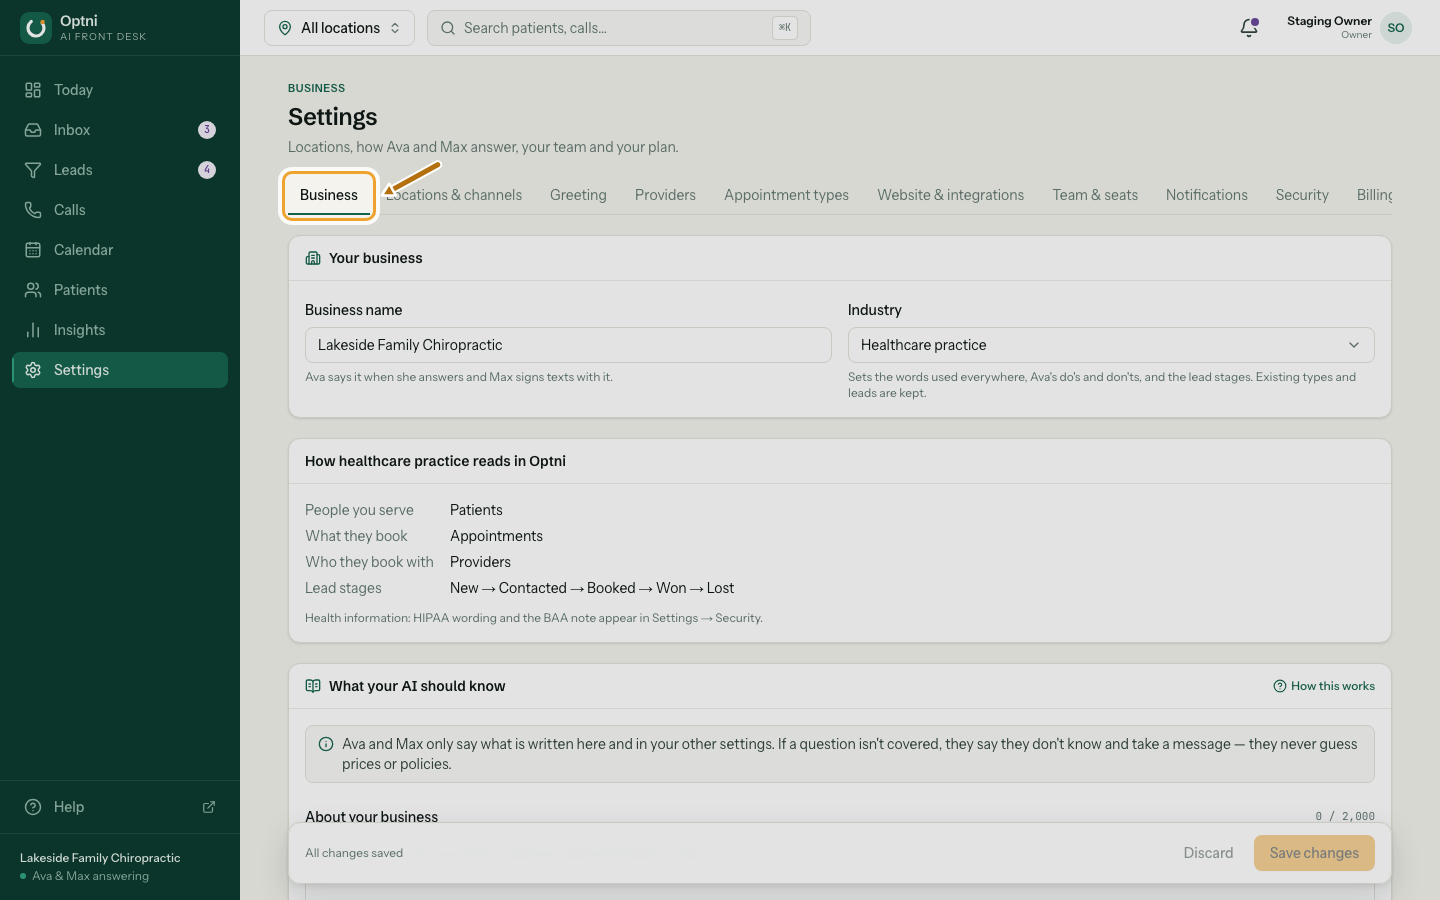Open the Team & seats tab
The height and width of the screenshot is (900, 1440).
pyautogui.click(x=1095, y=195)
